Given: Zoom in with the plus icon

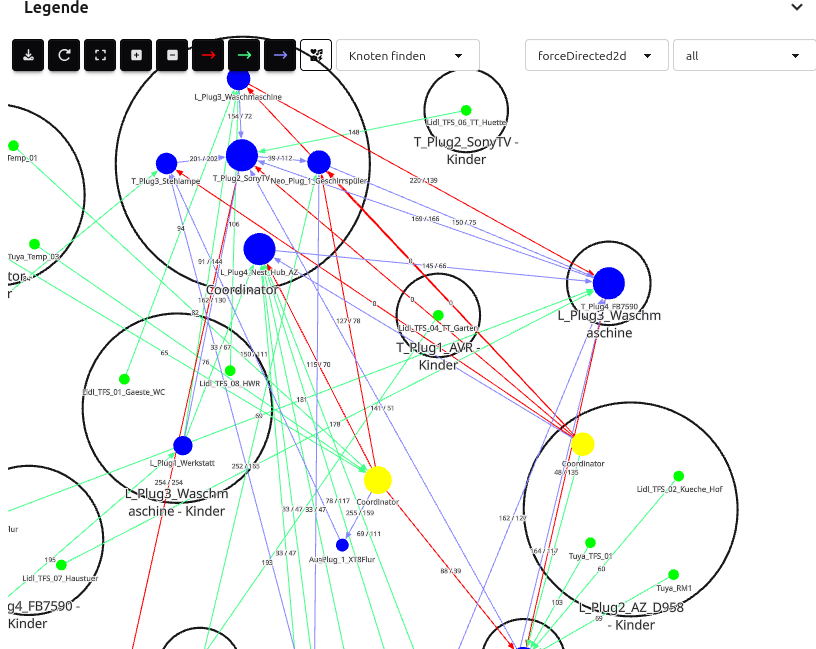Looking at the screenshot, I should coord(136,56).
